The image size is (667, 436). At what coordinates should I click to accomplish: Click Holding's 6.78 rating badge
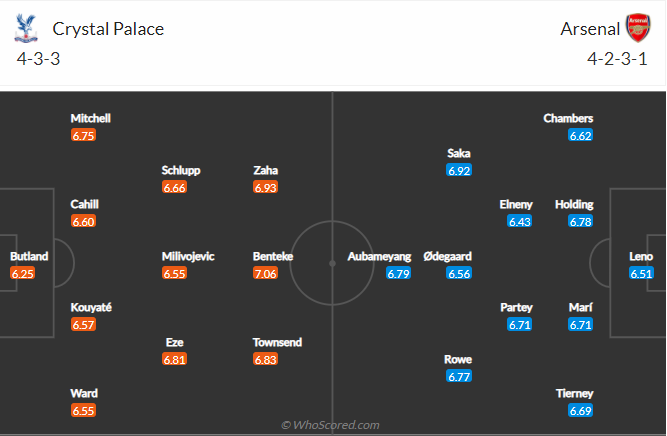[580, 221]
